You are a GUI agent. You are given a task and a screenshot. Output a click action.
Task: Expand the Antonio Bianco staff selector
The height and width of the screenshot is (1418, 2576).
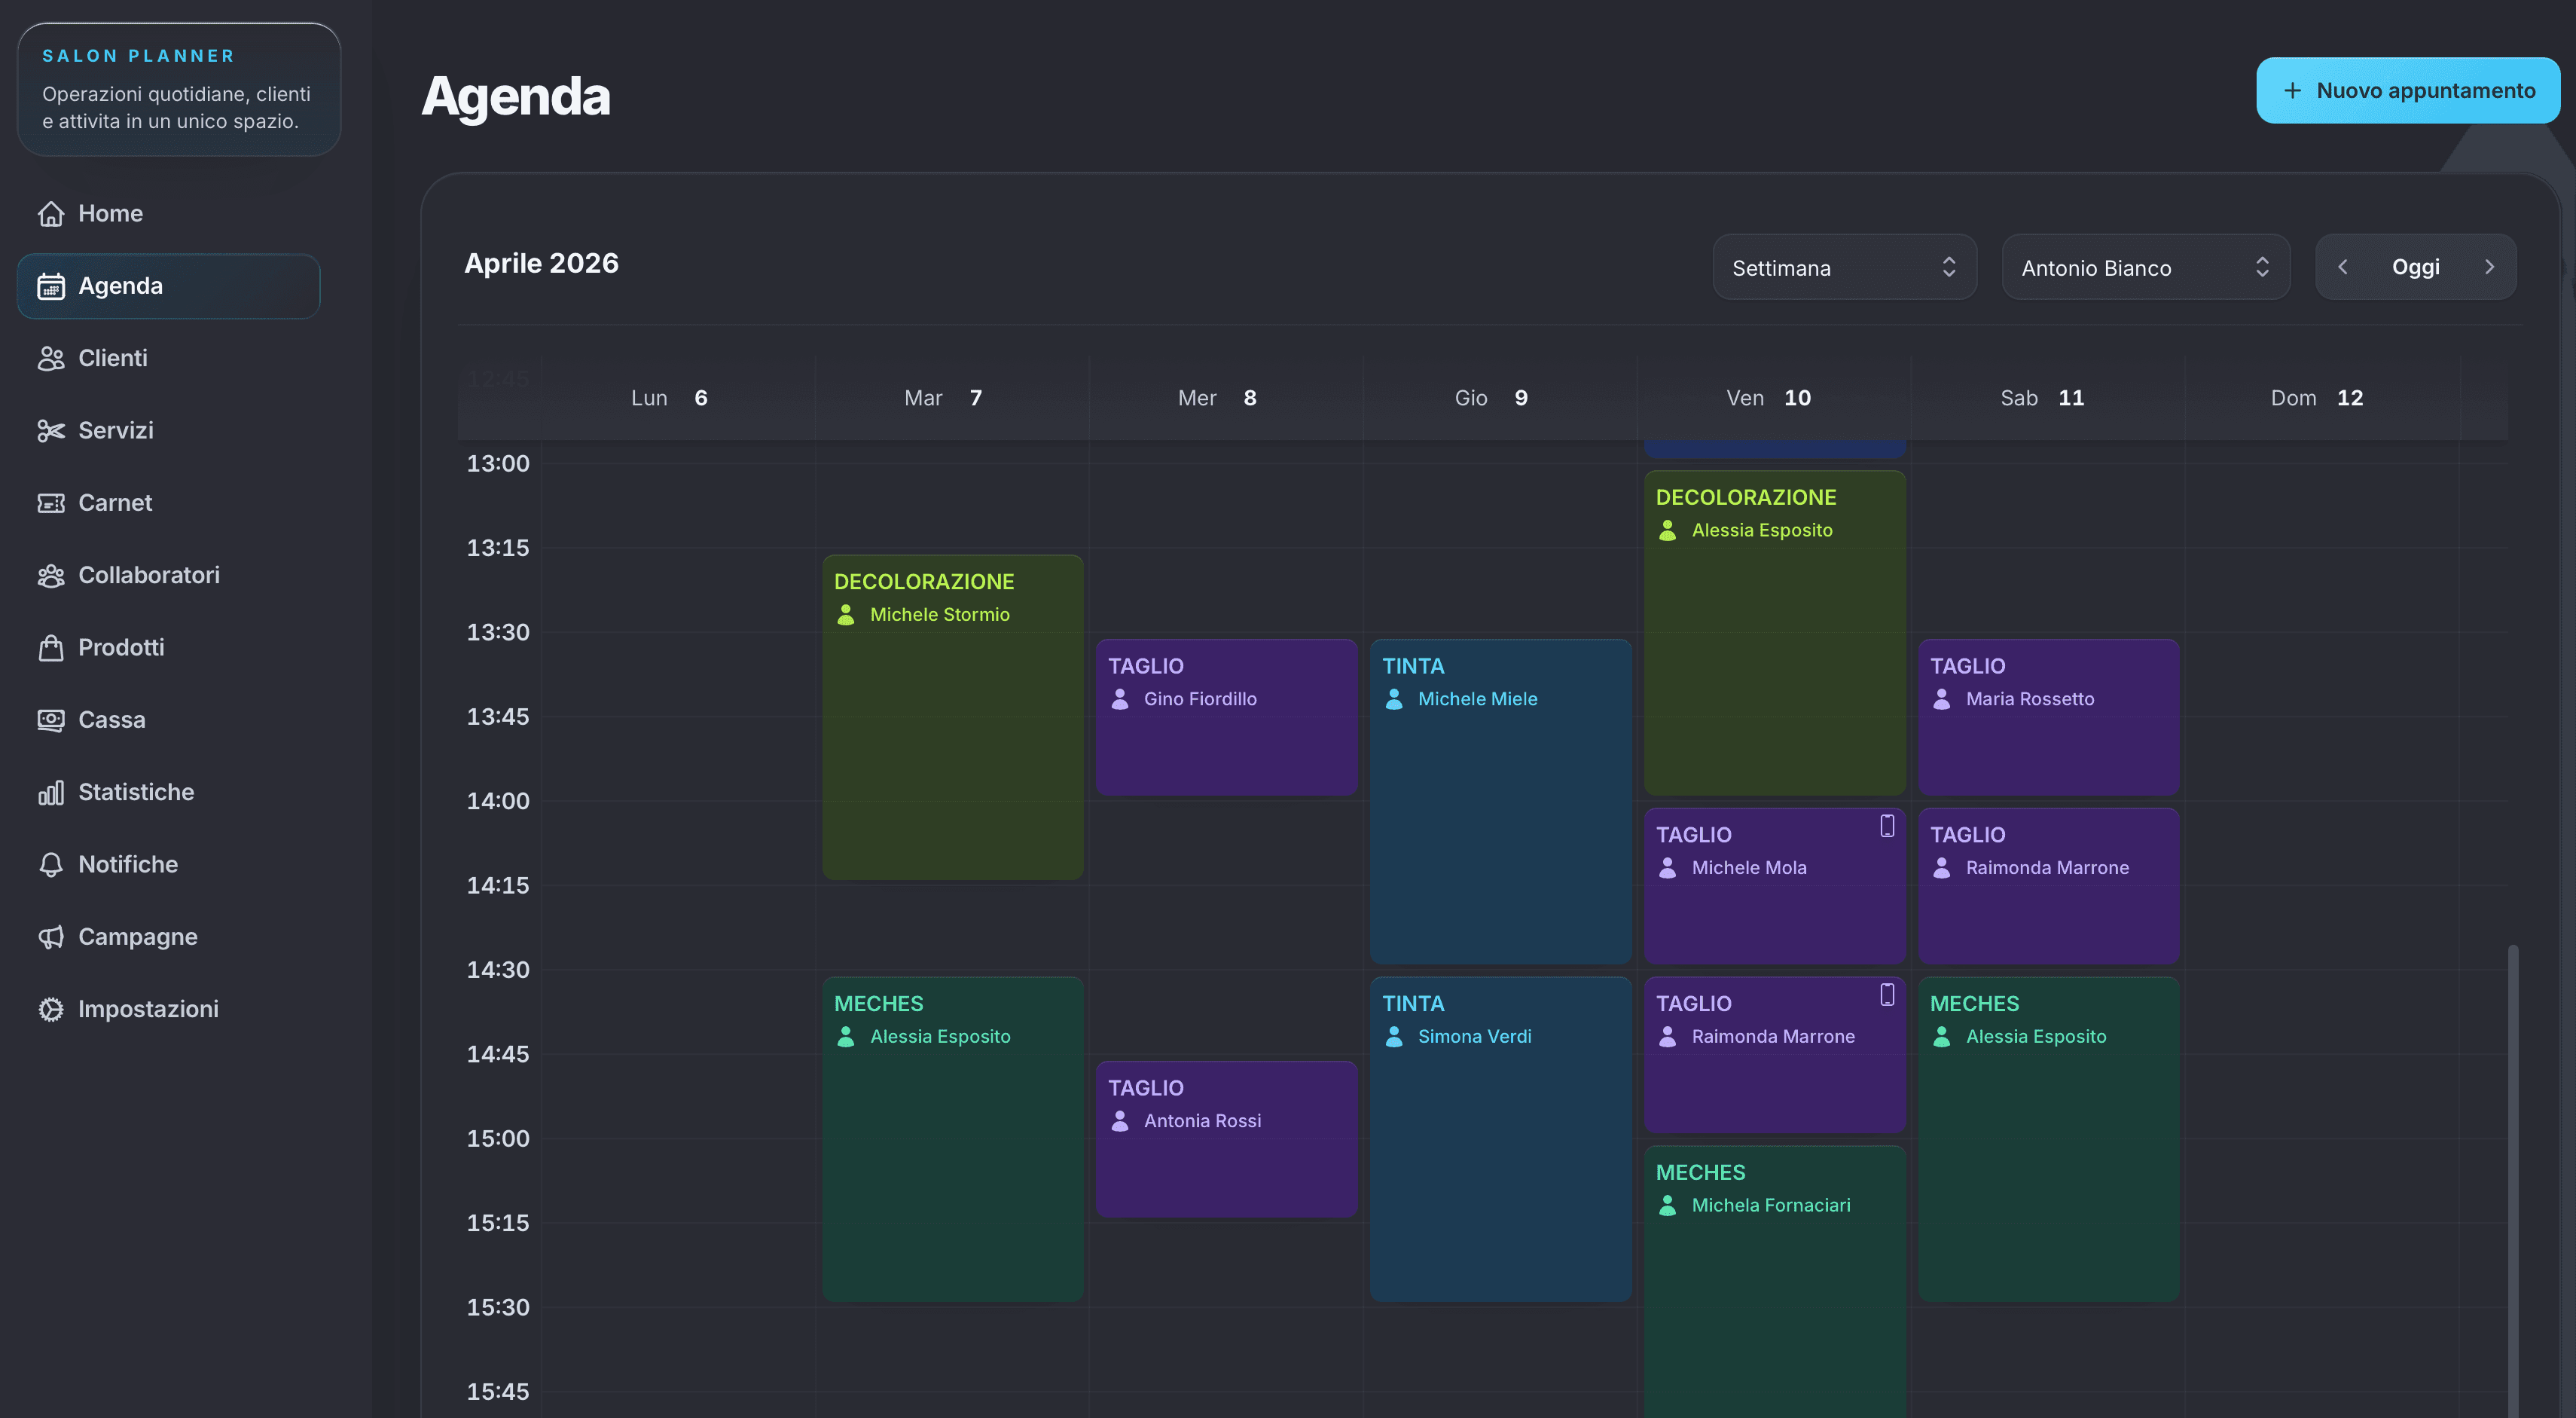(x=2145, y=267)
